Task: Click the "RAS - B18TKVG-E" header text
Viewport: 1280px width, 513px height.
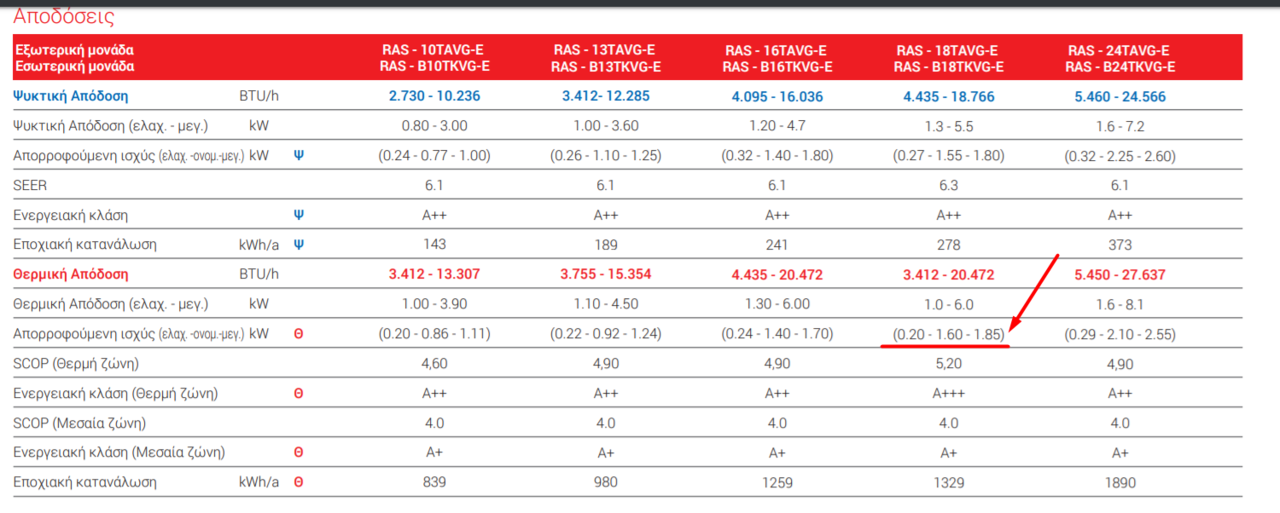Action: 948,67
